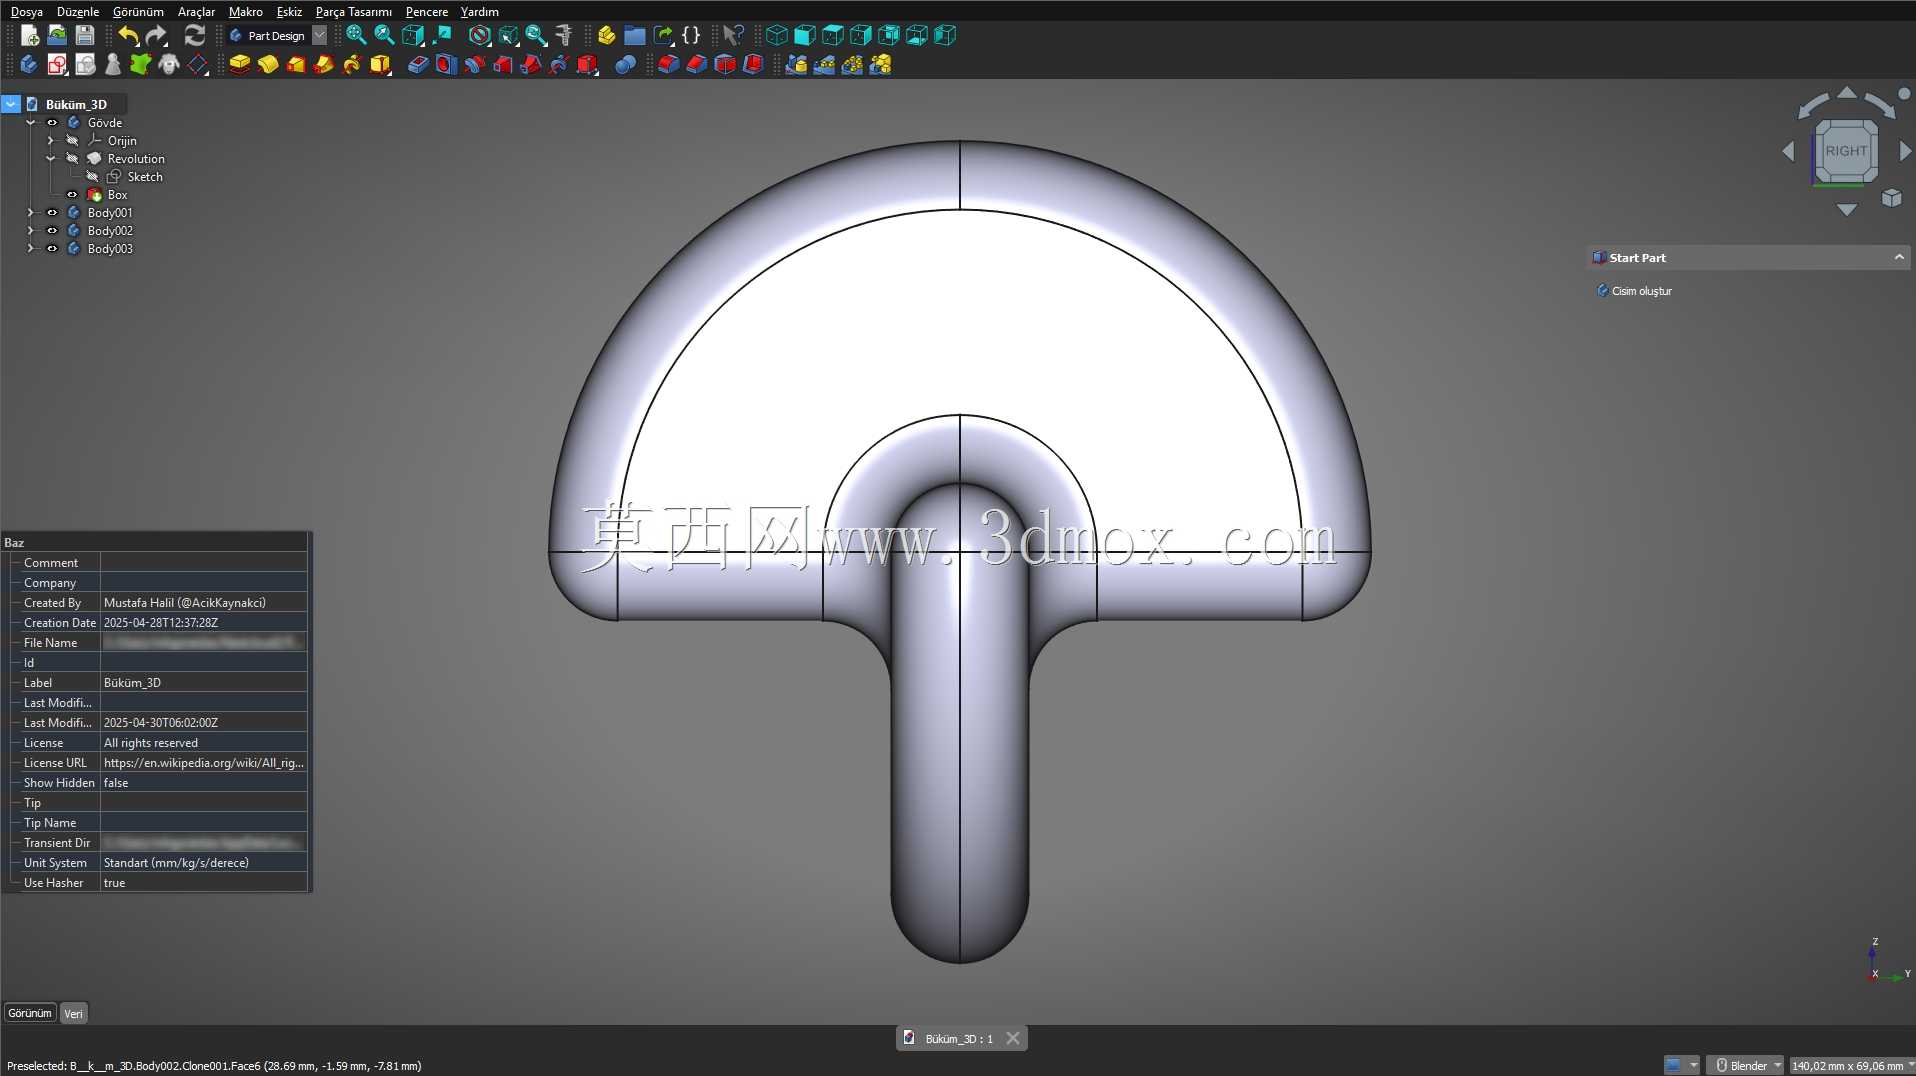Viewport: 1916px width, 1076px height.
Task: Open the Blender navigation style button
Action: 1746,1065
